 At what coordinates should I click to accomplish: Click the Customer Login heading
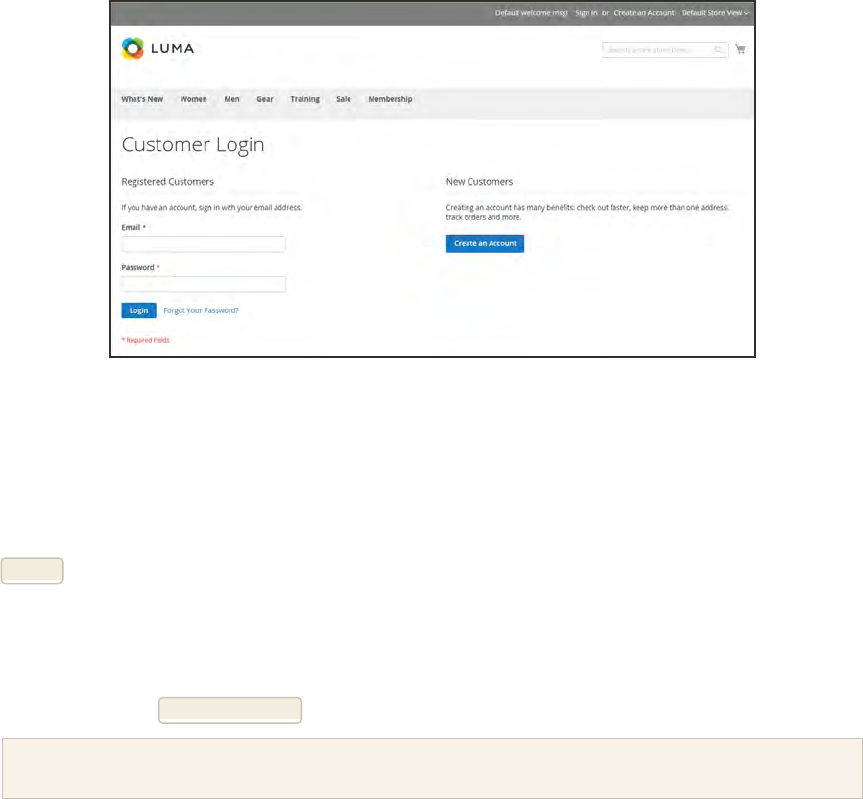point(193,145)
